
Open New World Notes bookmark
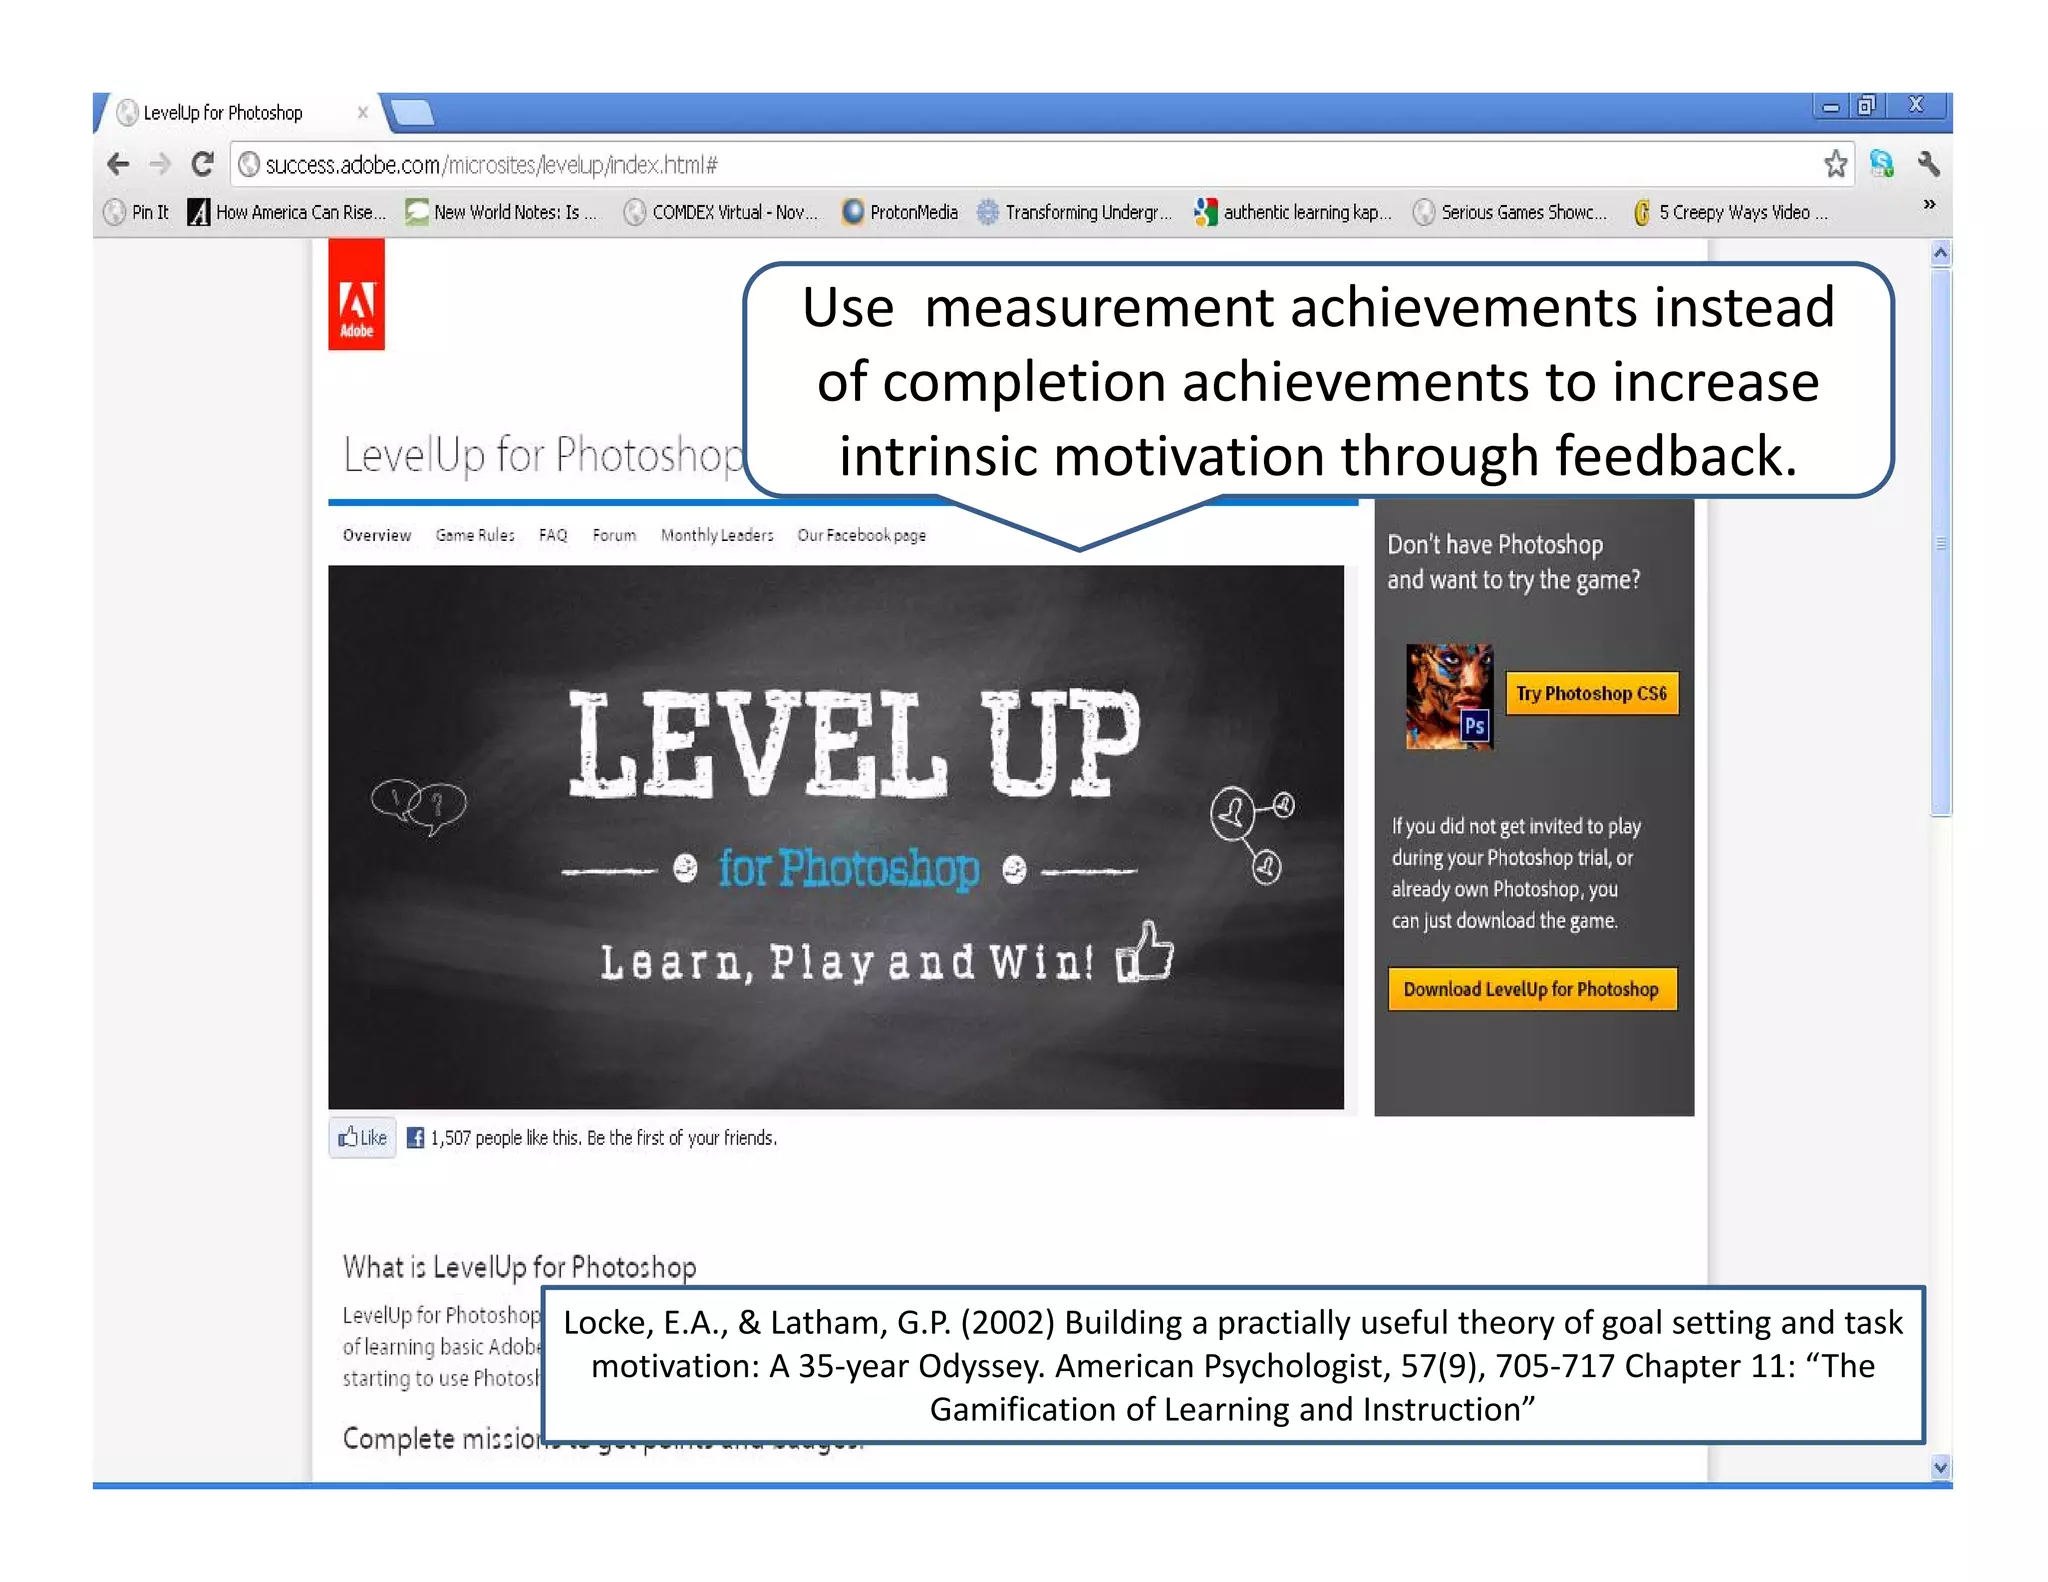tap(502, 212)
